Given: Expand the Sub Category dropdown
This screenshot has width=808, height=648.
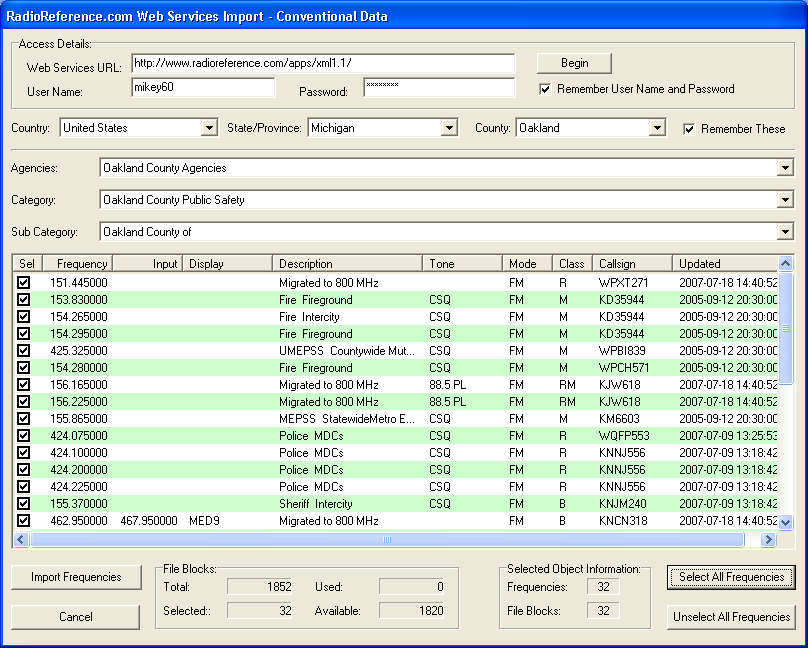Looking at the screenshot, I should click(785, 232).
